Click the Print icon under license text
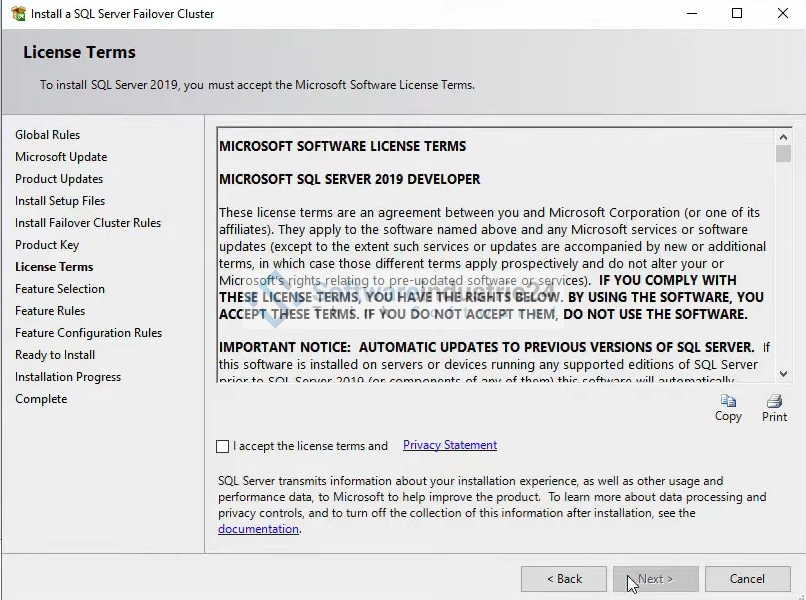Screen dimensions: 806x600 coord(774,402)
